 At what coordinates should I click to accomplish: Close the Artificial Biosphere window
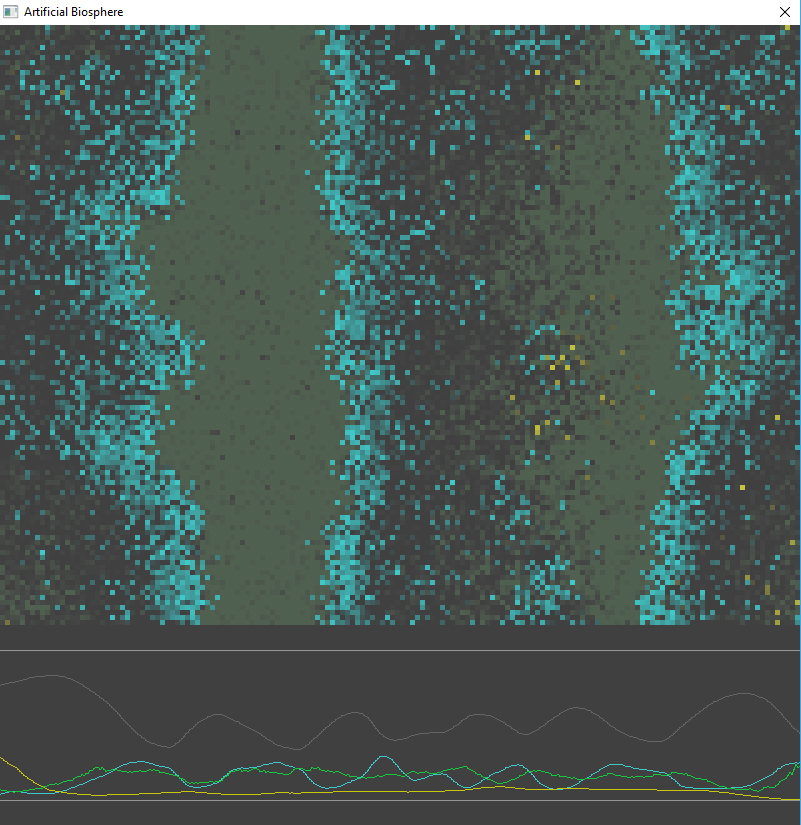[785, 12]
